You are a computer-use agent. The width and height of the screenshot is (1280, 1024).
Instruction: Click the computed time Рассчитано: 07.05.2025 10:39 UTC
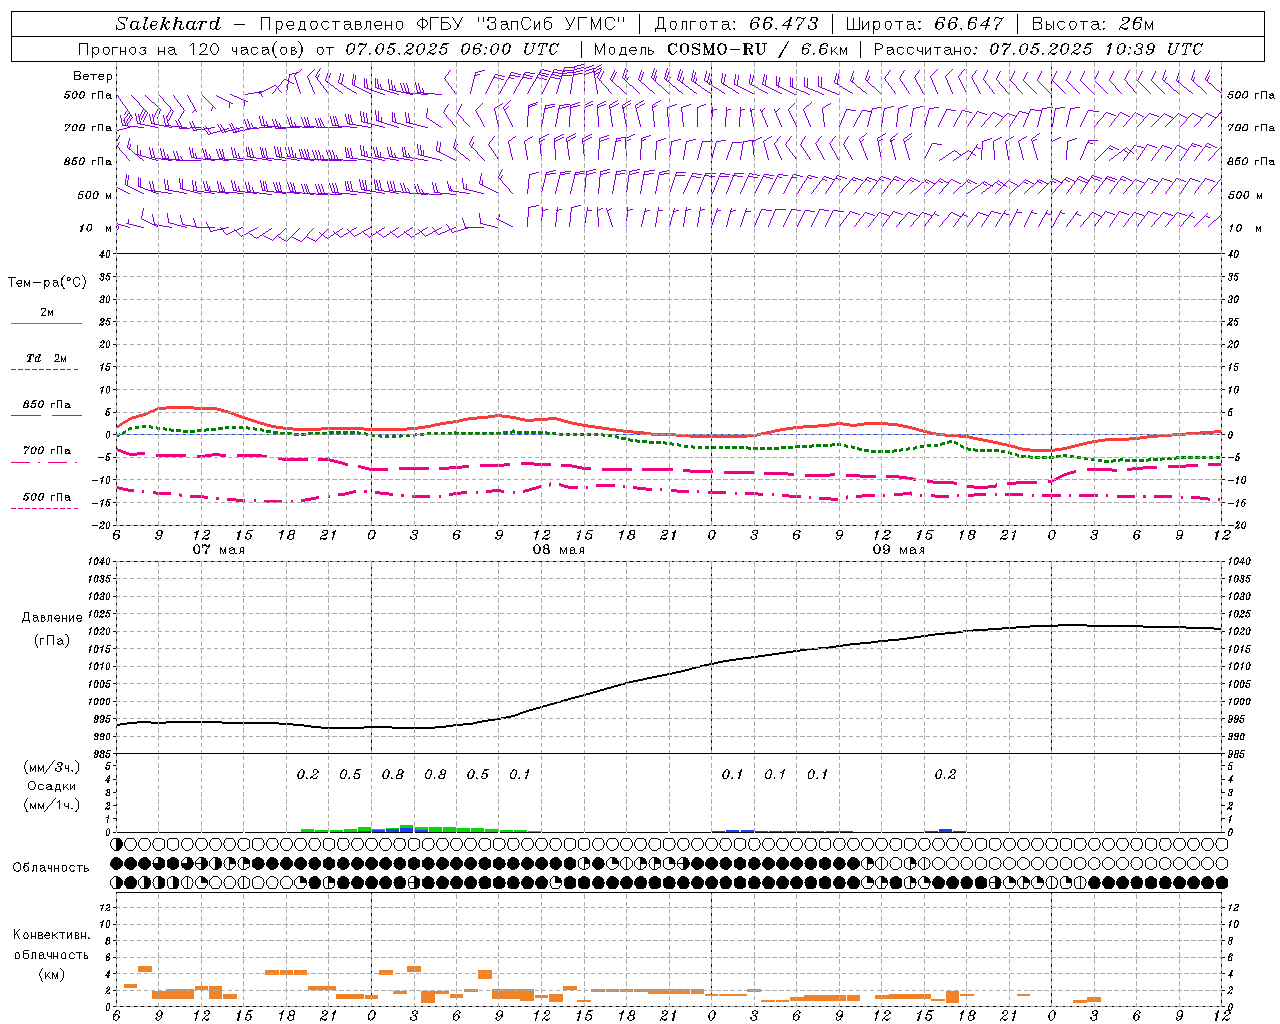[x=1038, y=49]
